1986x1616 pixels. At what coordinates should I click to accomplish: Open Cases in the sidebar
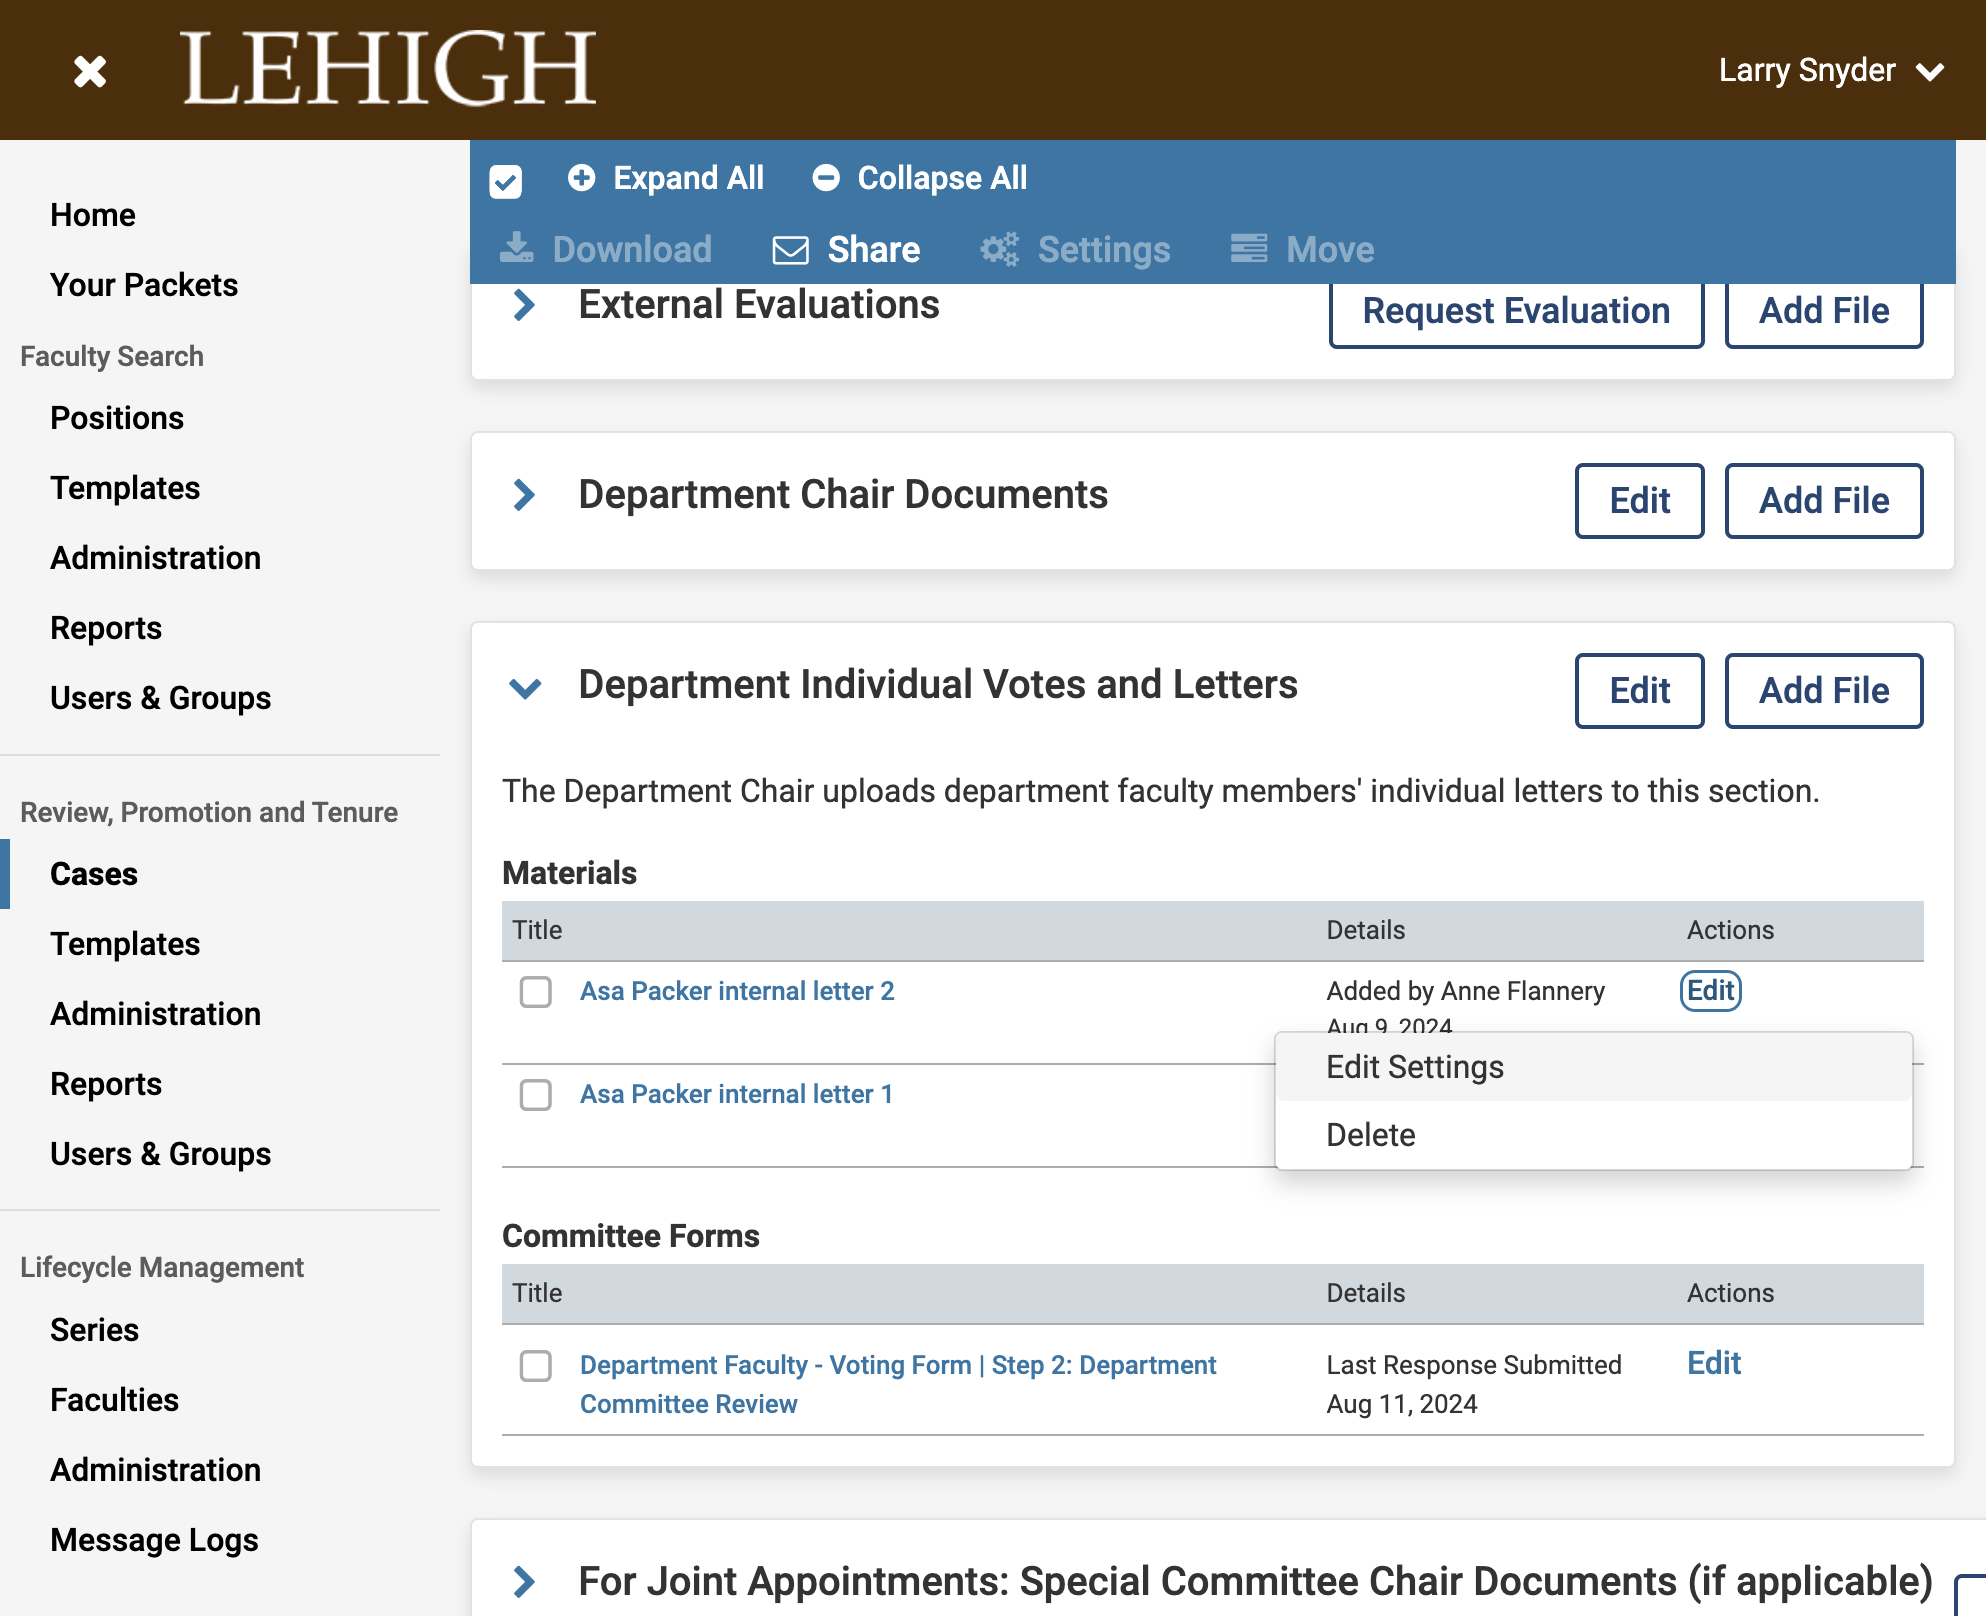[94, 874]
